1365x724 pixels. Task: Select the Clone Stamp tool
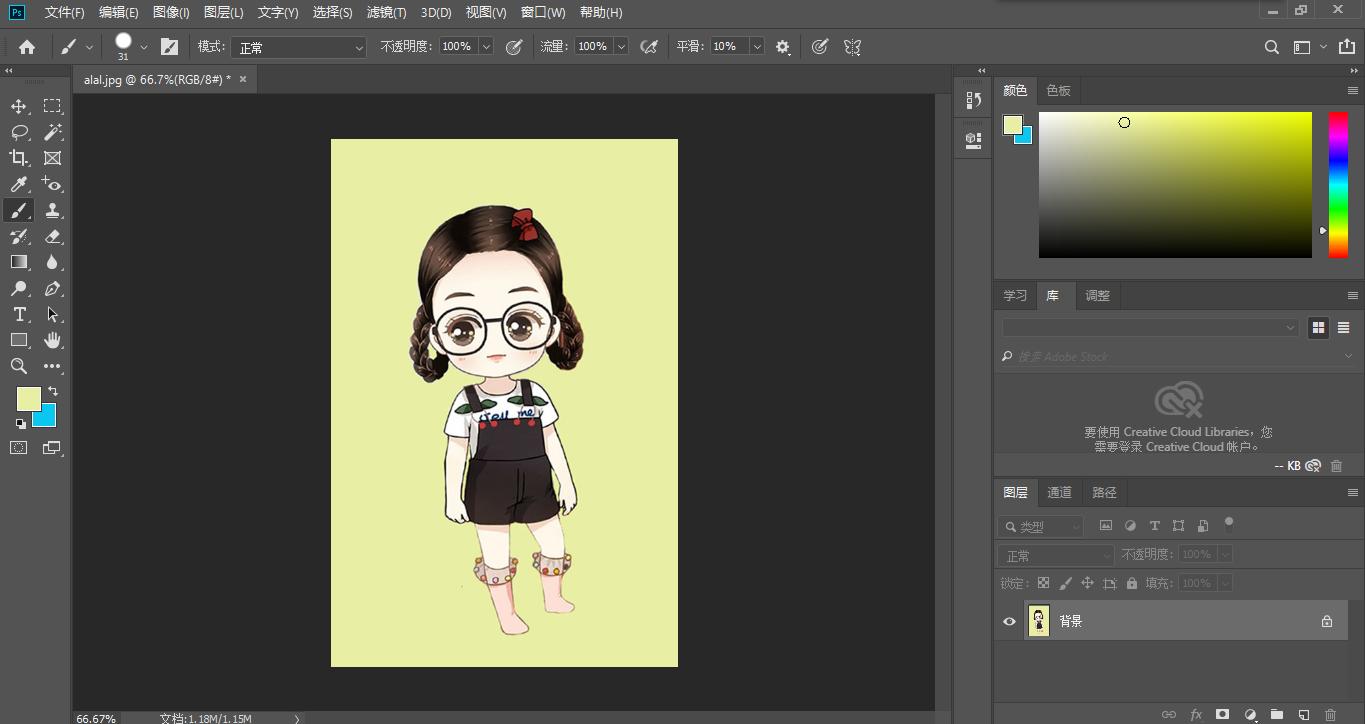click(x=52, y=210)
